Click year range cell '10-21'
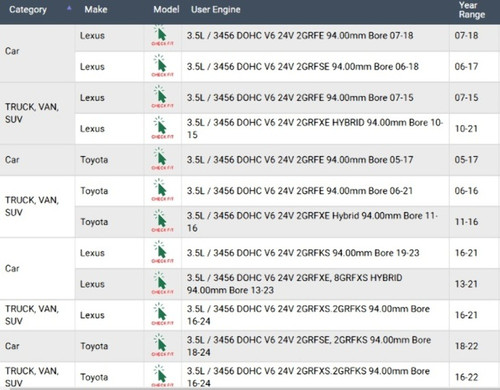Viewport: 500px width, 390px height. 466,129
